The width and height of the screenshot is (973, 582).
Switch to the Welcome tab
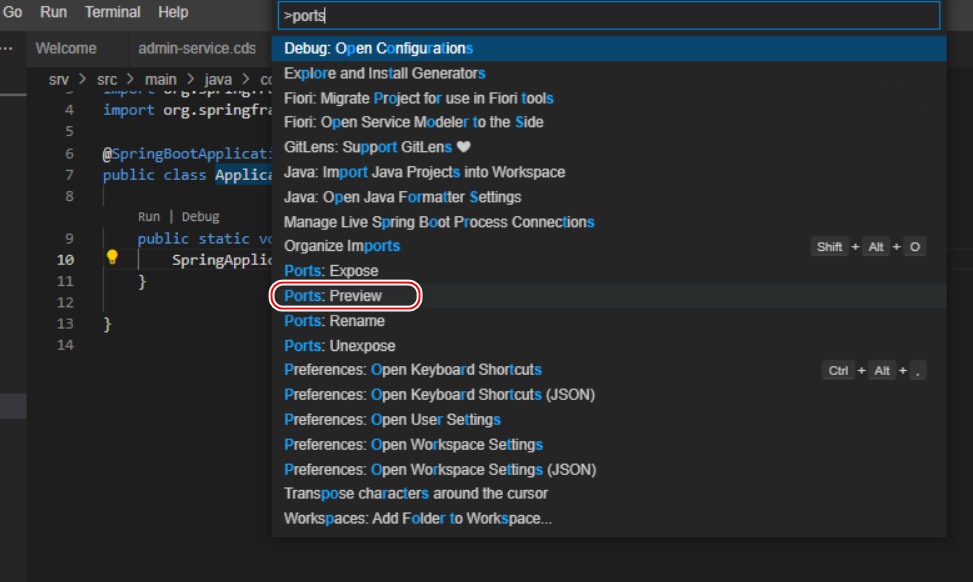pyautogui.click(x=66, y=48)
